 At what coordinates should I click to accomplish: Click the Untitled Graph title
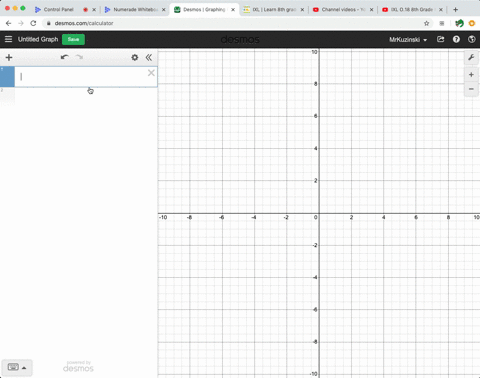pos(38,39)
